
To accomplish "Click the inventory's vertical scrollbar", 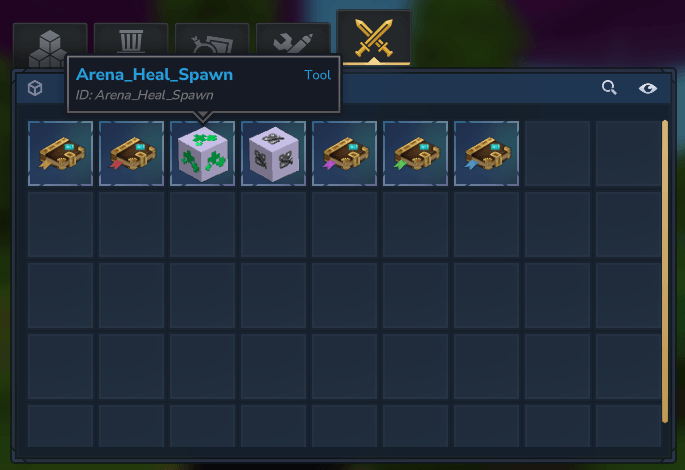I will coord(665,271).
